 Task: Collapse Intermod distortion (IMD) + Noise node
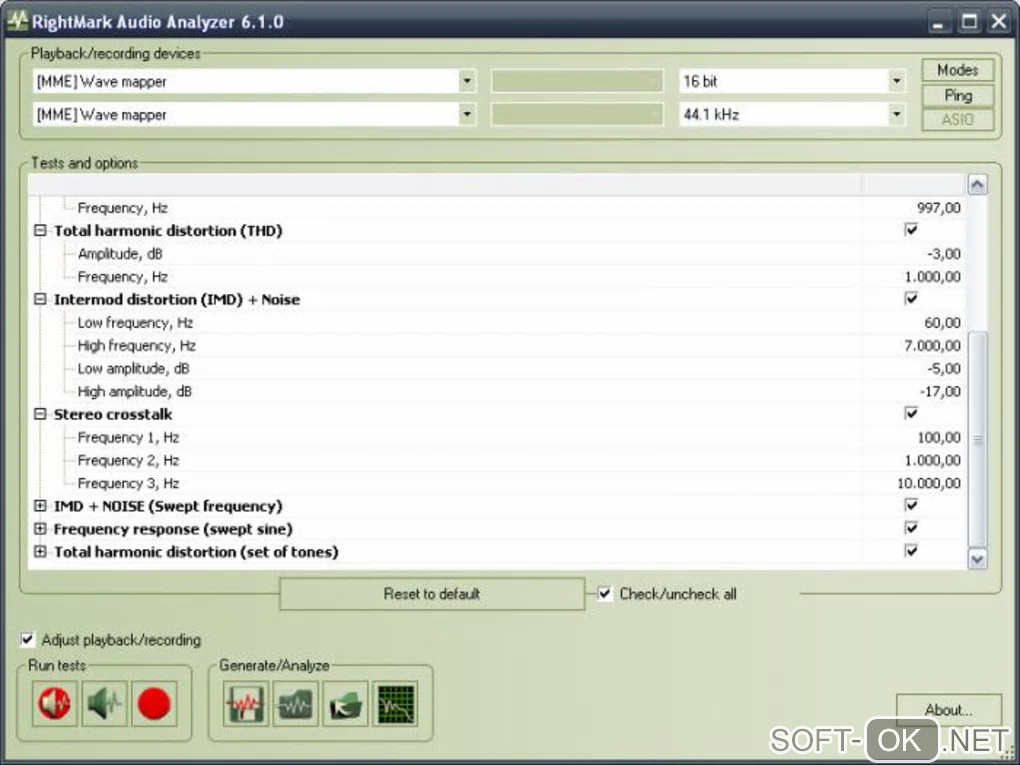pyautogui.click(x=40, y=299)
